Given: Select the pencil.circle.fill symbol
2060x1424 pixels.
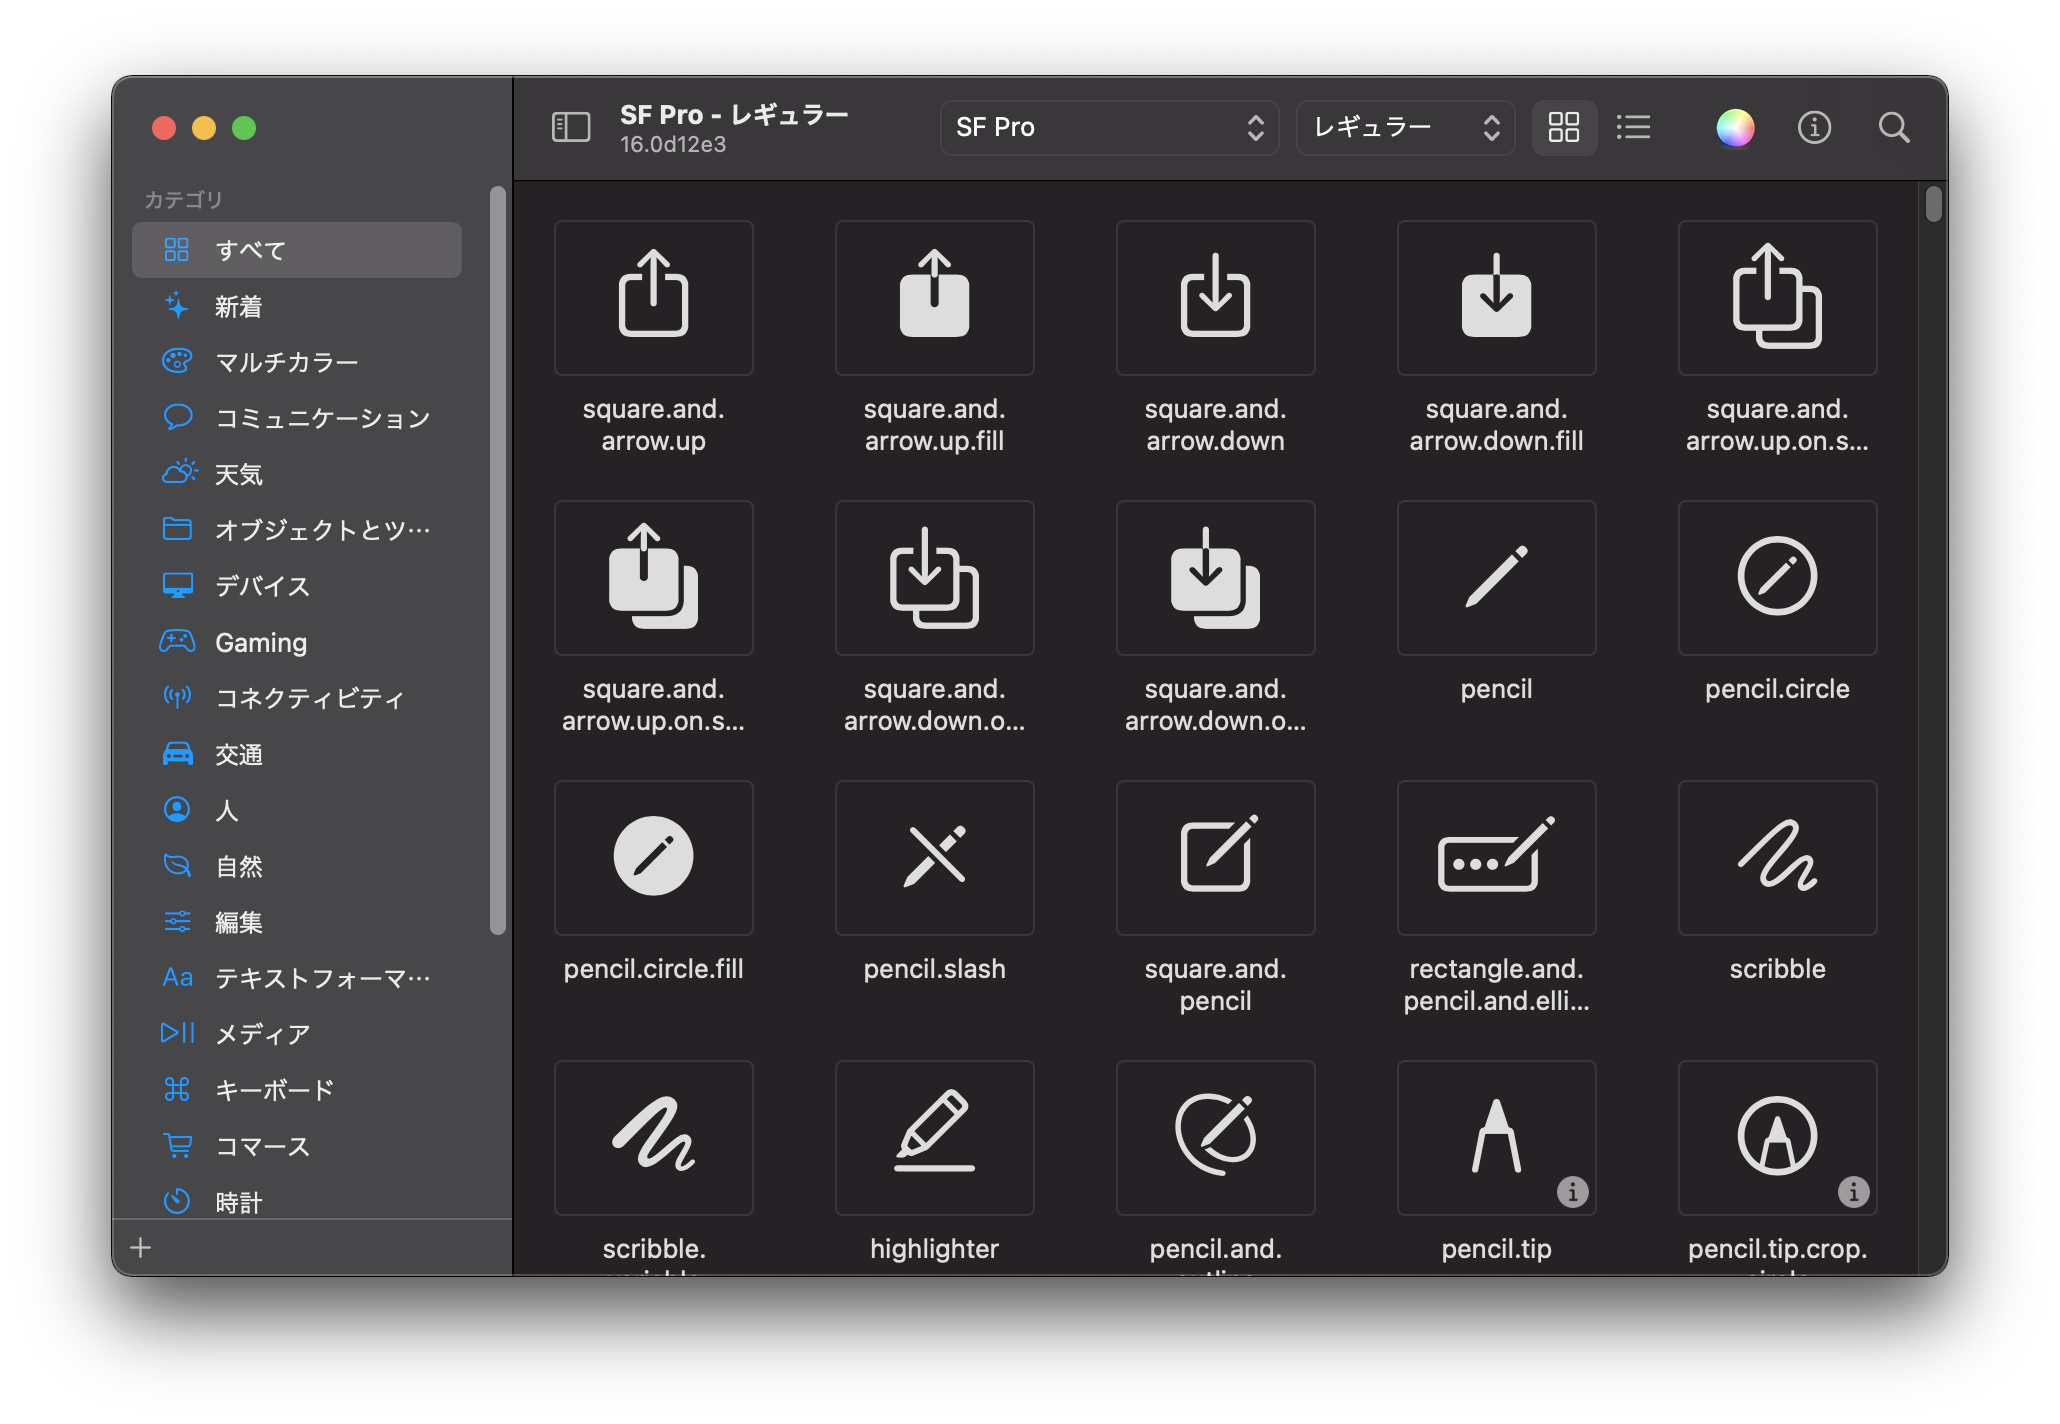Looking at the screenshot, I should point(653,857).
